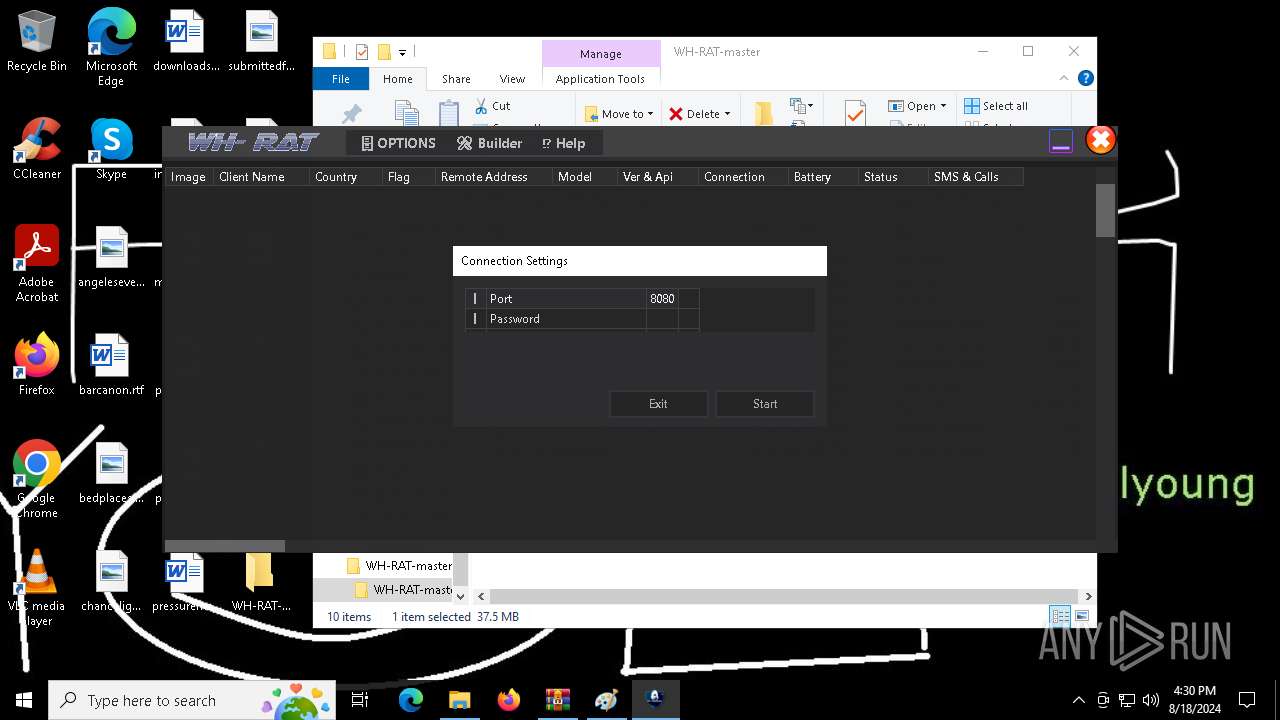
Task: Open Explorer help question mark icon
Action: (x=1086, y=78)
